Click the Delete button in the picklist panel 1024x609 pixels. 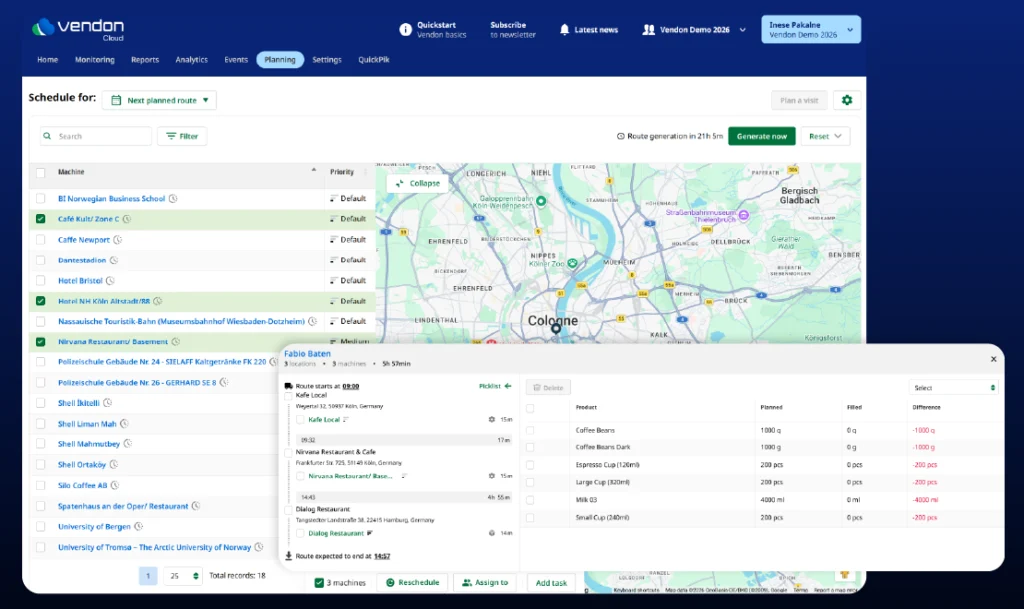coord(548,388)
